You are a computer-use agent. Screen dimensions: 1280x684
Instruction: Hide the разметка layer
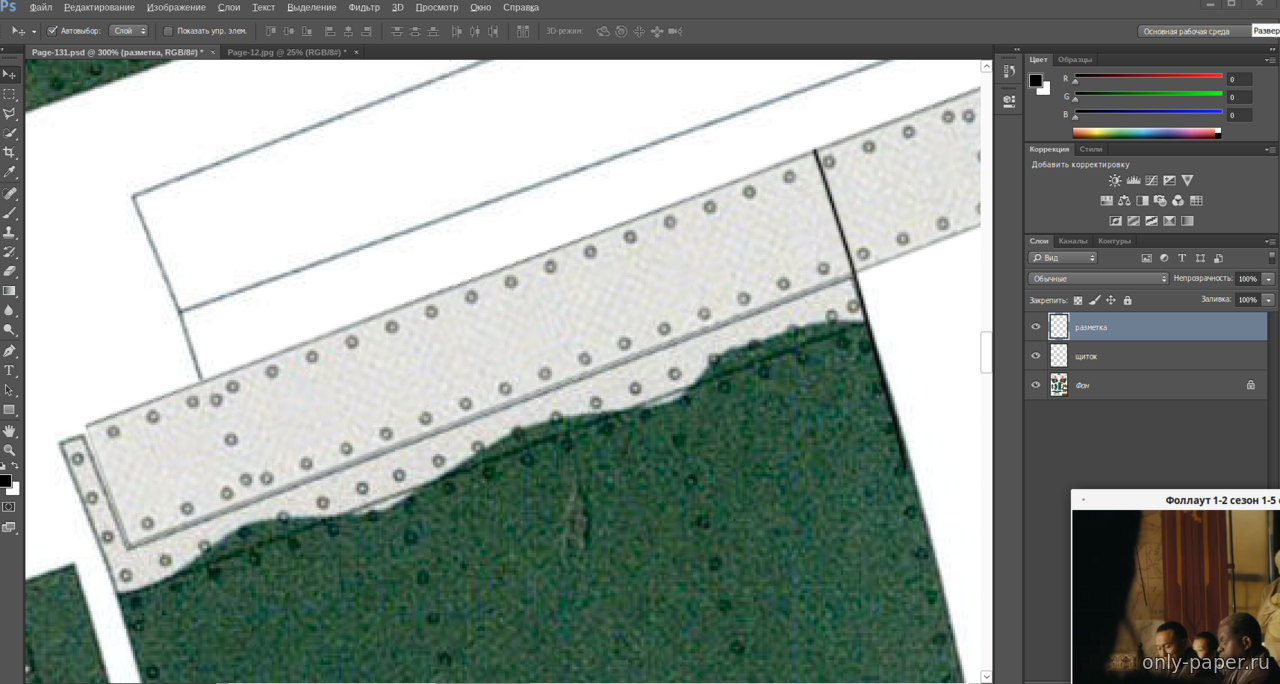pyautogui.click(x=1036, y=327)
